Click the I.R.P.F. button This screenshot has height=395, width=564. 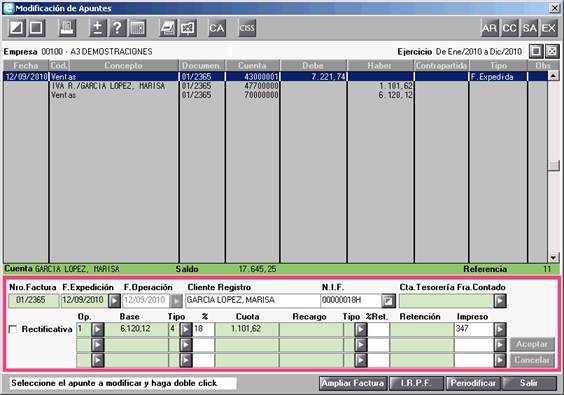[417, 383]
